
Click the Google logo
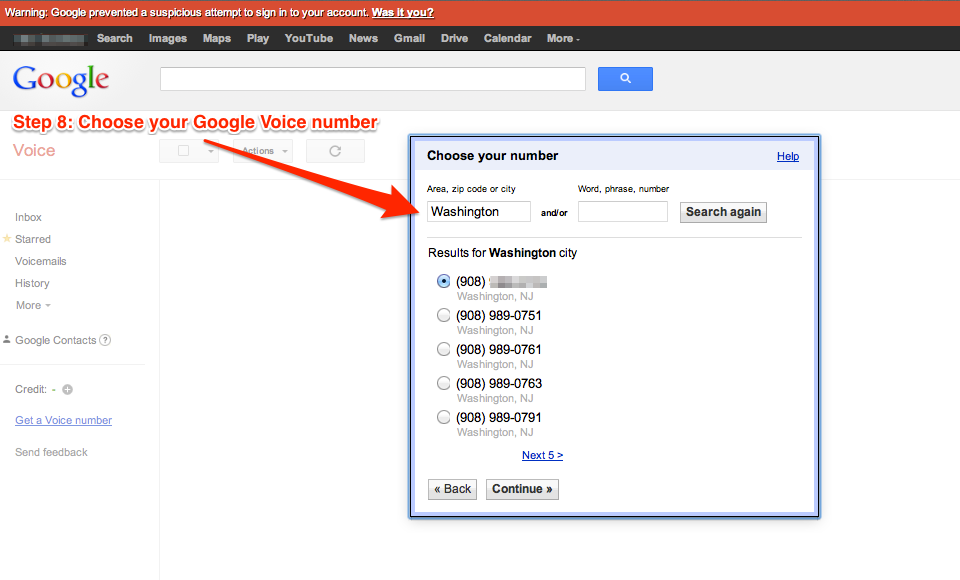coord(61,80)
